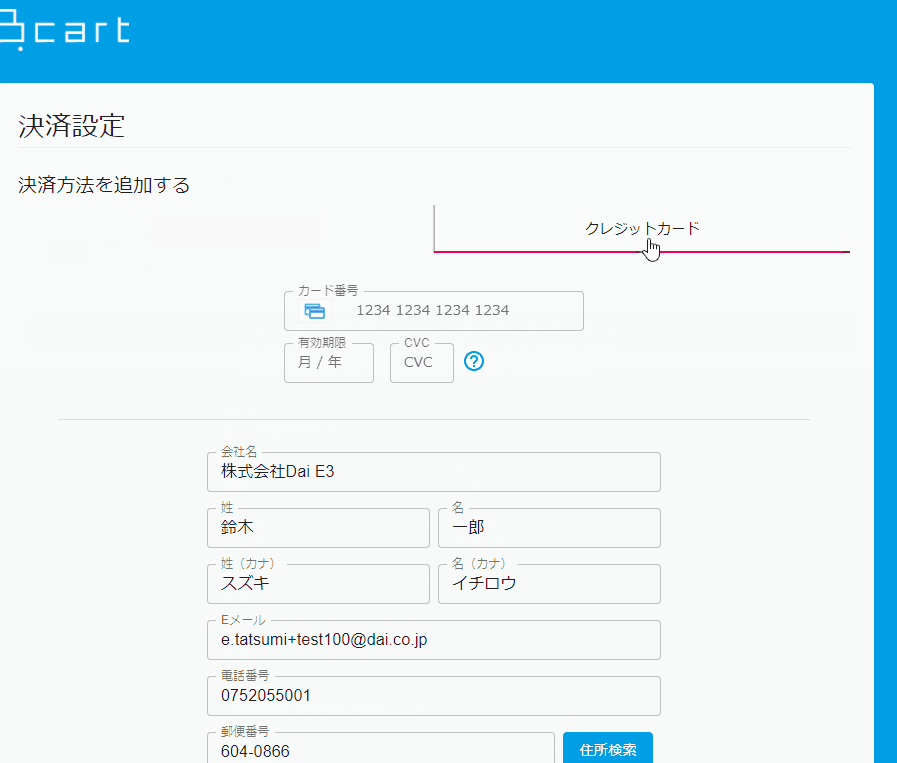The width and height of the screenshot is (897, 763).
Task: Click the 名（カナ） field containing イチロウ
Action: tap(548, 584)
